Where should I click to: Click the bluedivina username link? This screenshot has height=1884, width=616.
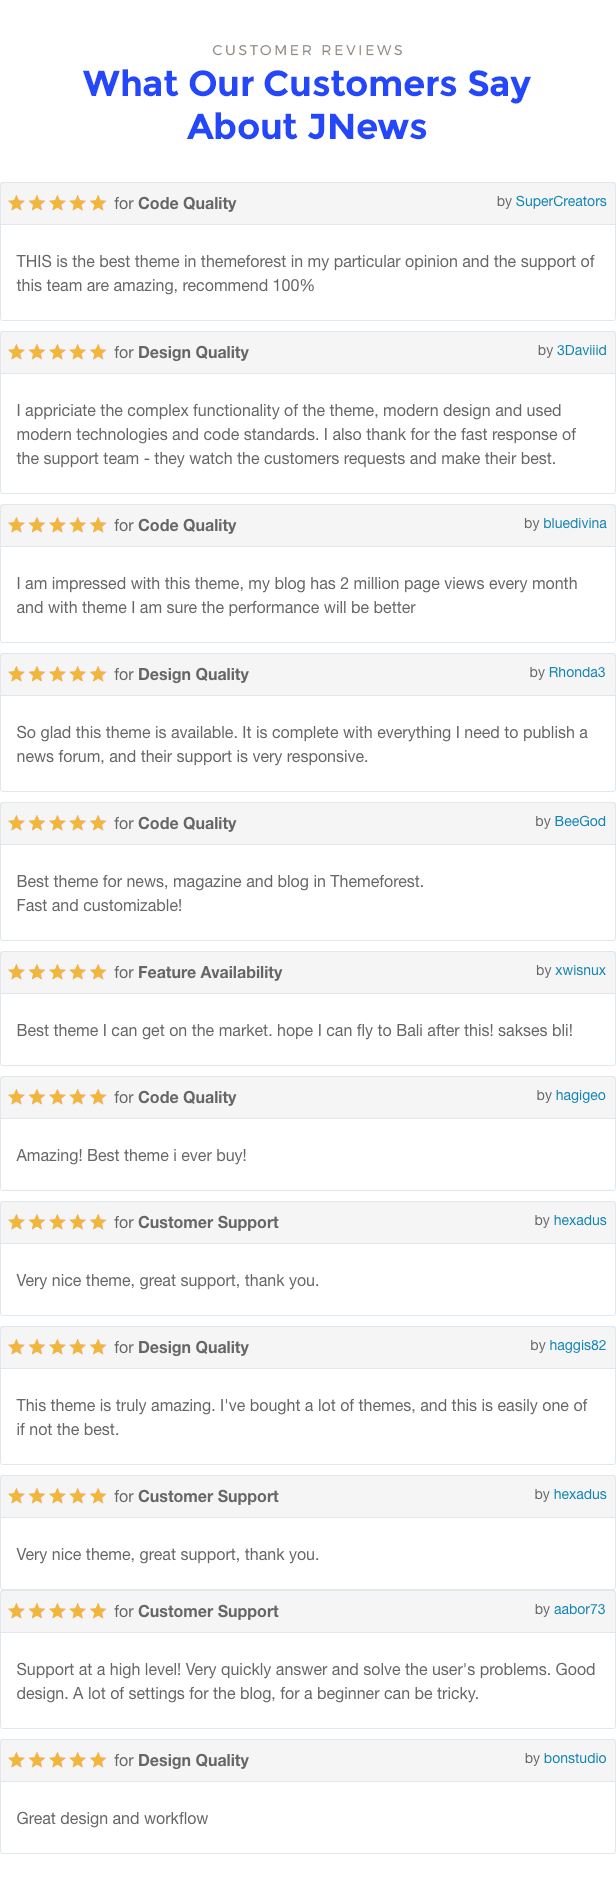click(574, 523)
